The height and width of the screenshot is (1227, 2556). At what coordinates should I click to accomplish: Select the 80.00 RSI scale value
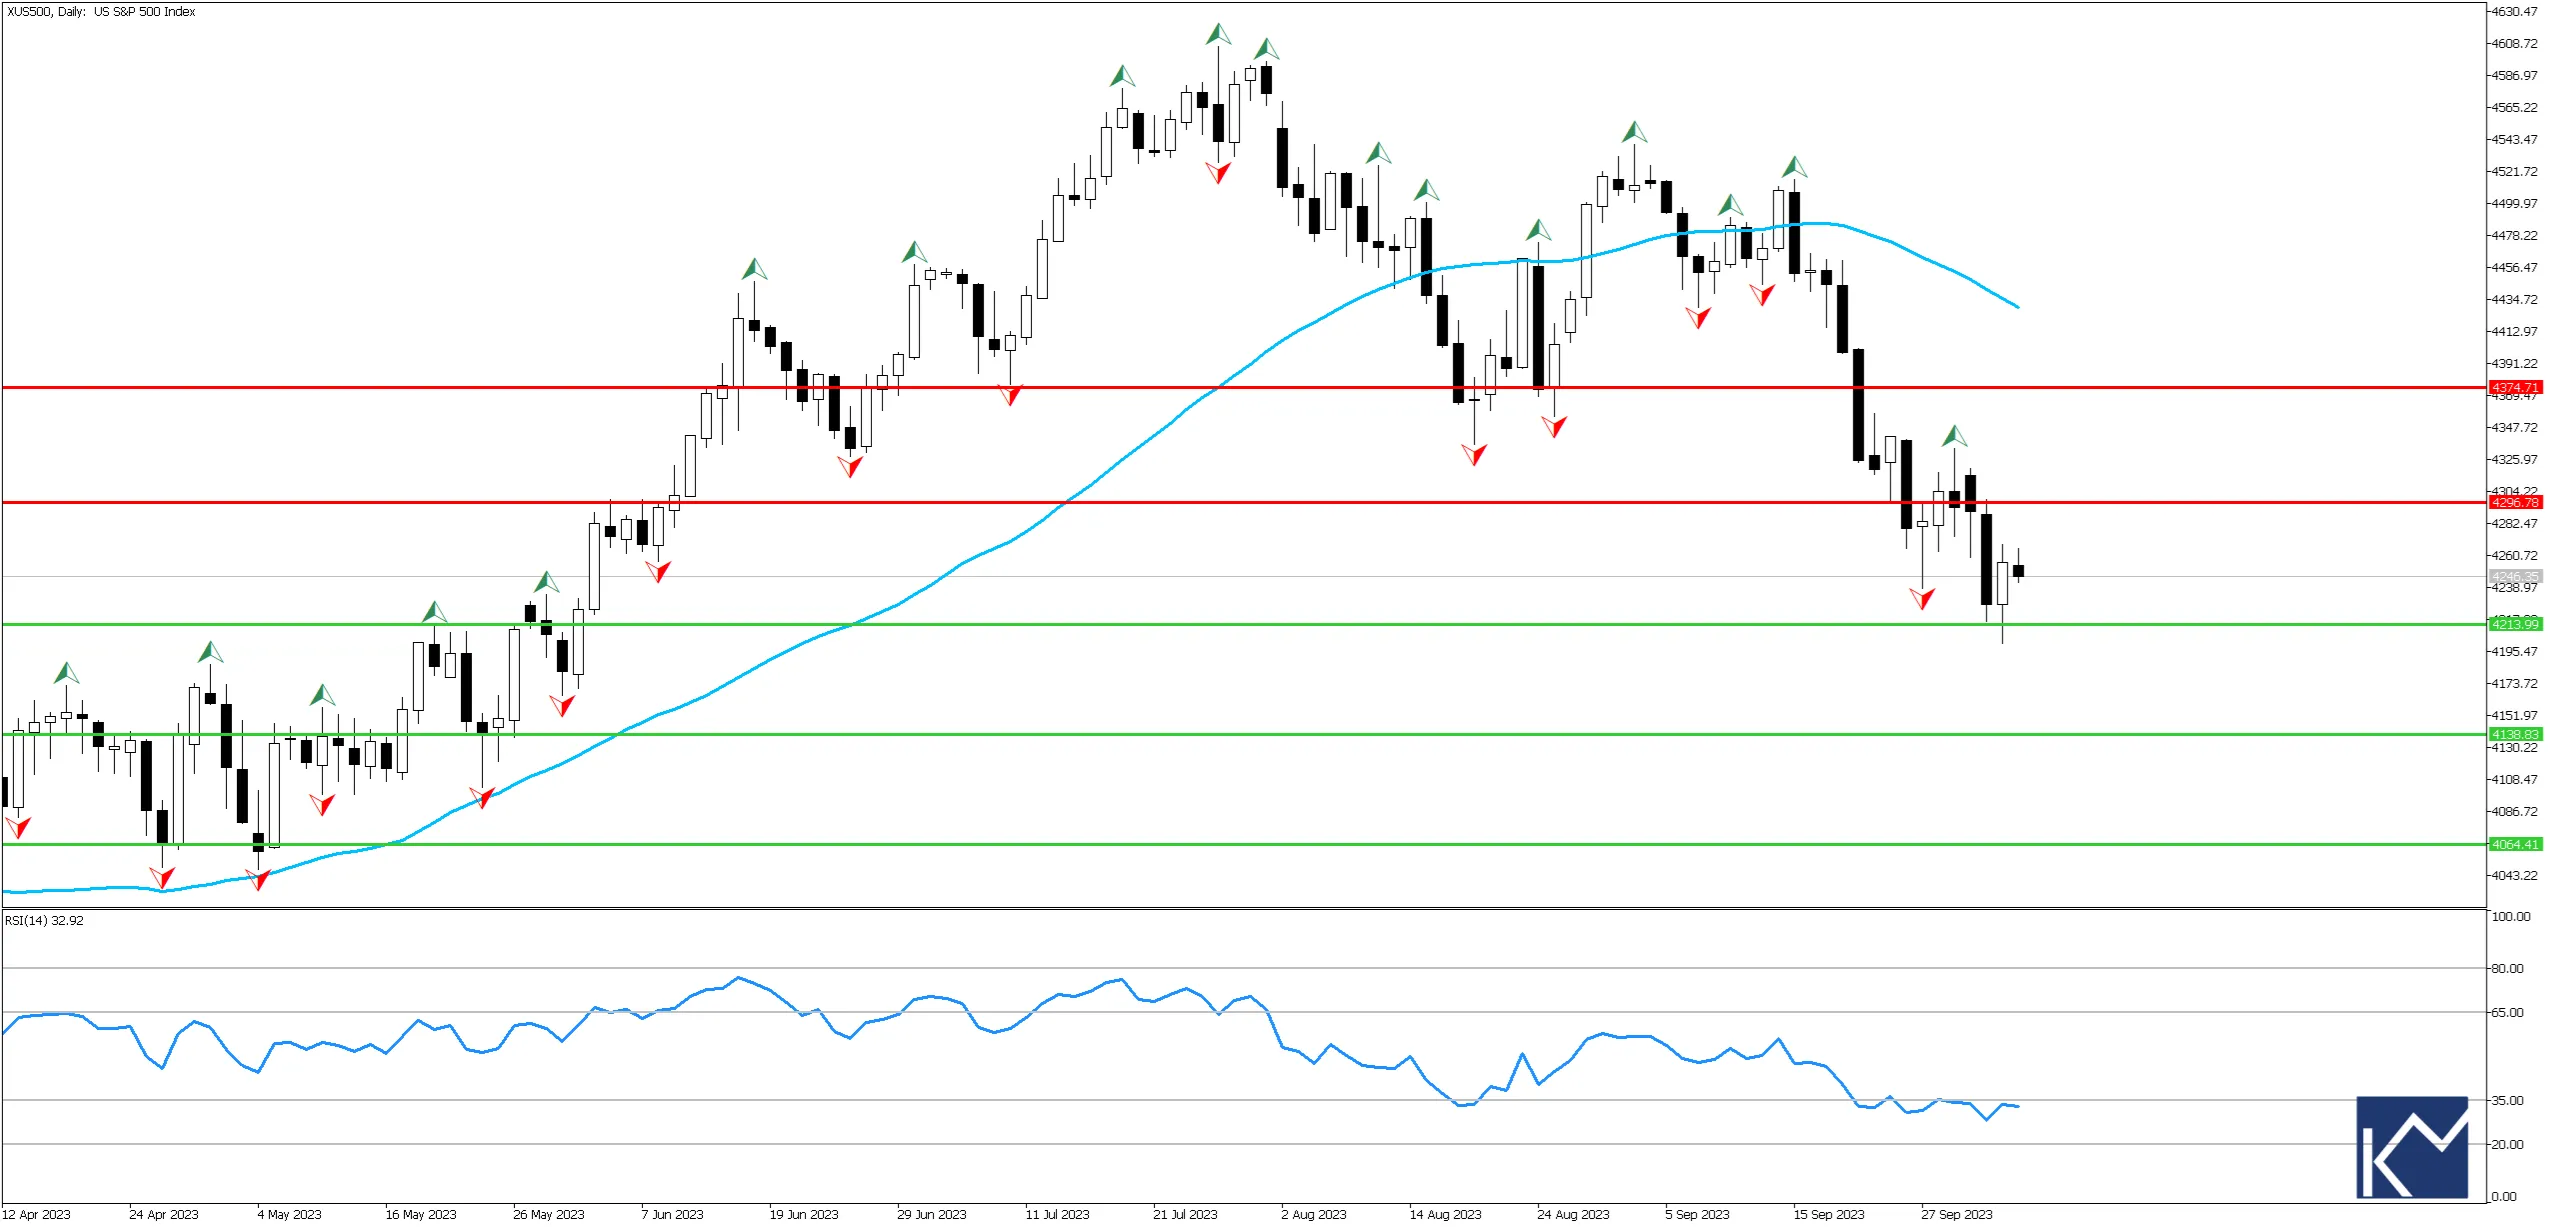2507,969
